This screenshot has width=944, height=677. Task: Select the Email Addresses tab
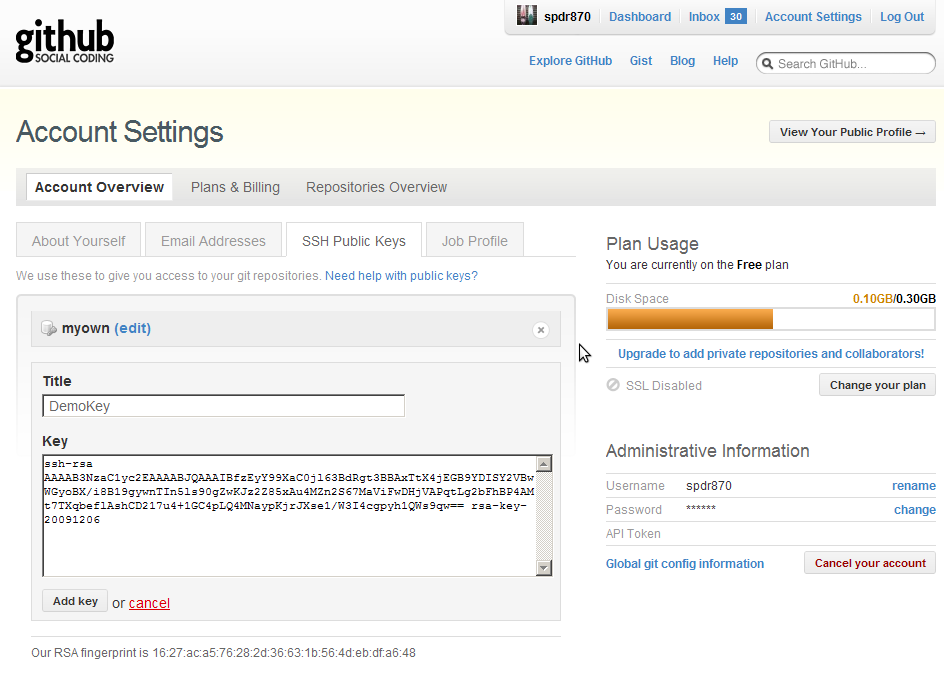tap(213, 241)
